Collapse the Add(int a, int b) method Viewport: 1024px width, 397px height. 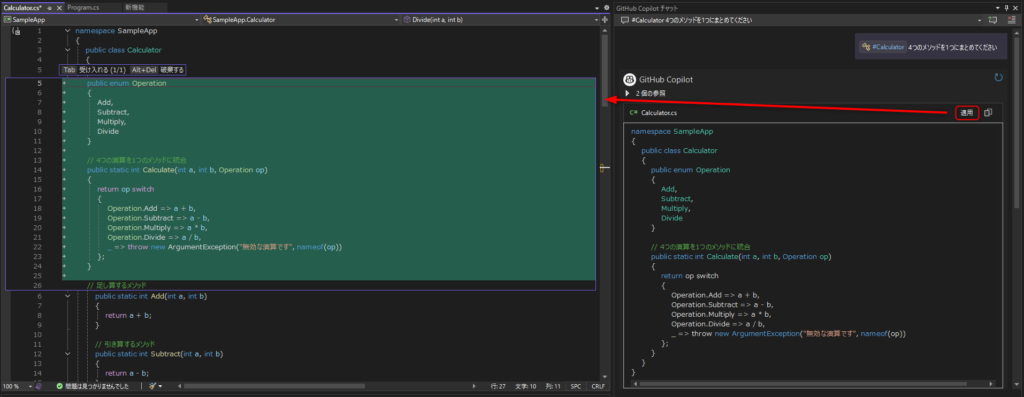pyautogui.click(x=68, y=296)
